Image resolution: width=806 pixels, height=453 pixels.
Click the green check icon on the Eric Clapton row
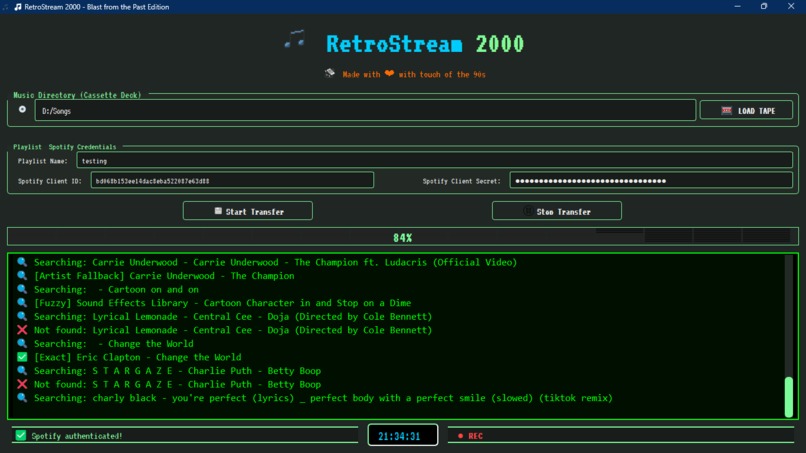22,357
